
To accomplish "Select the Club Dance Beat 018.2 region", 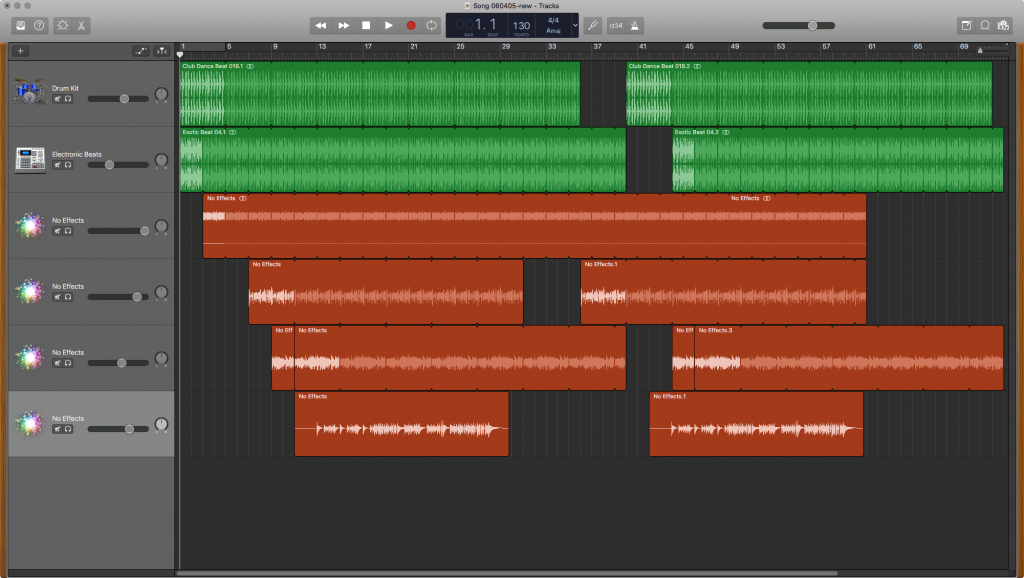I will point(809,93).
